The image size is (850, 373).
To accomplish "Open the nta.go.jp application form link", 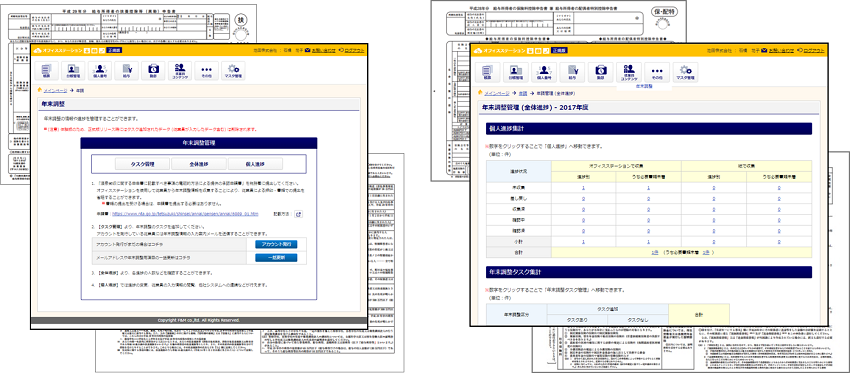I will (185, 214).
